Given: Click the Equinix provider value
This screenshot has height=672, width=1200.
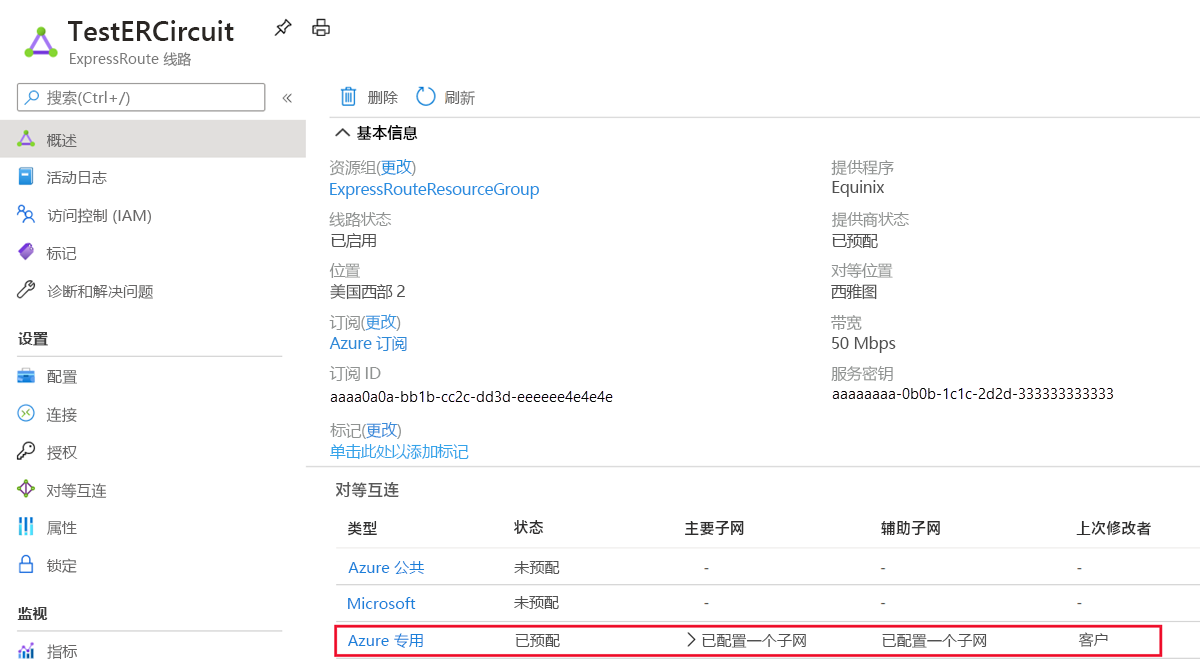Looking at the screenshot, I should click(858, 188).
